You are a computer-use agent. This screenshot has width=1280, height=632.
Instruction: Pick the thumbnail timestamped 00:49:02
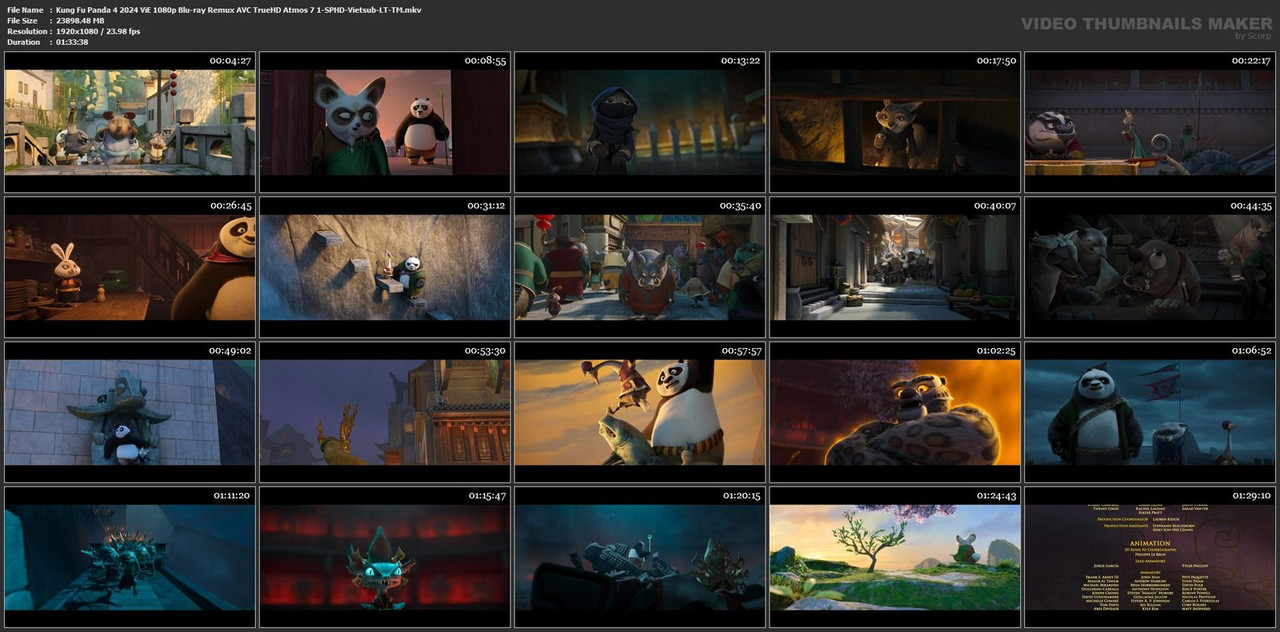(x=130, y=412)
